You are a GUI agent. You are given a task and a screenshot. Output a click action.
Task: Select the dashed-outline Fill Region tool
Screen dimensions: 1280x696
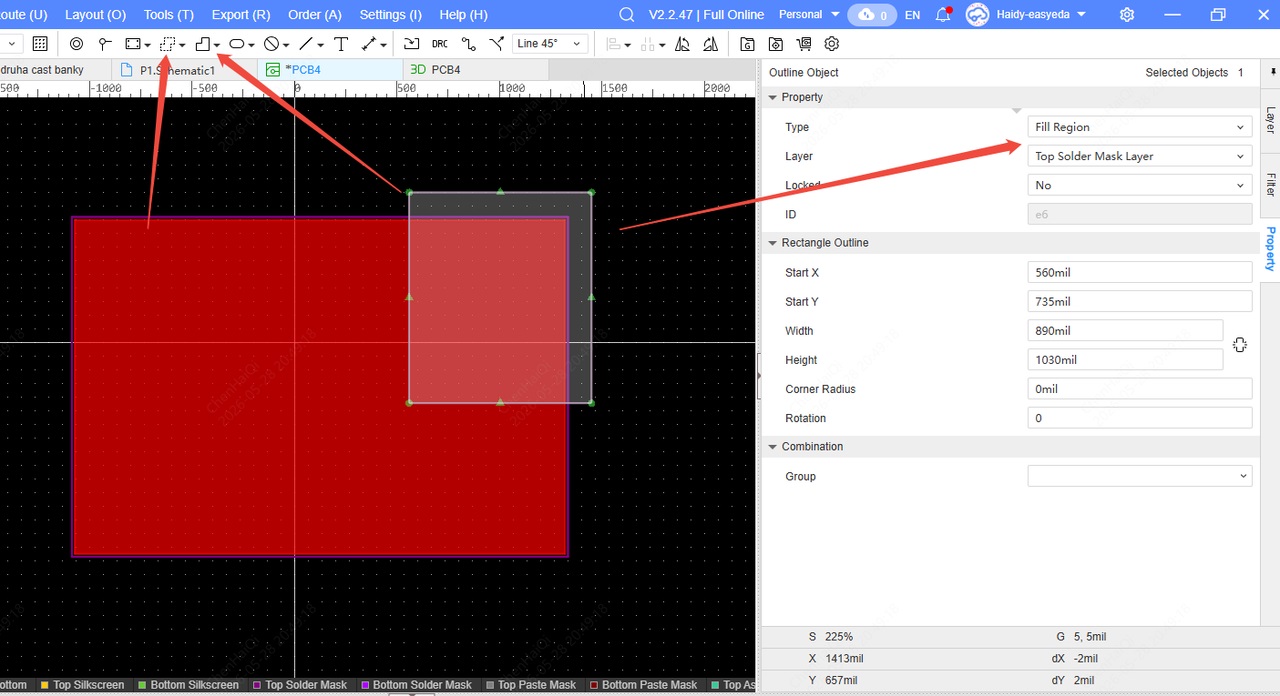(167, 44)
